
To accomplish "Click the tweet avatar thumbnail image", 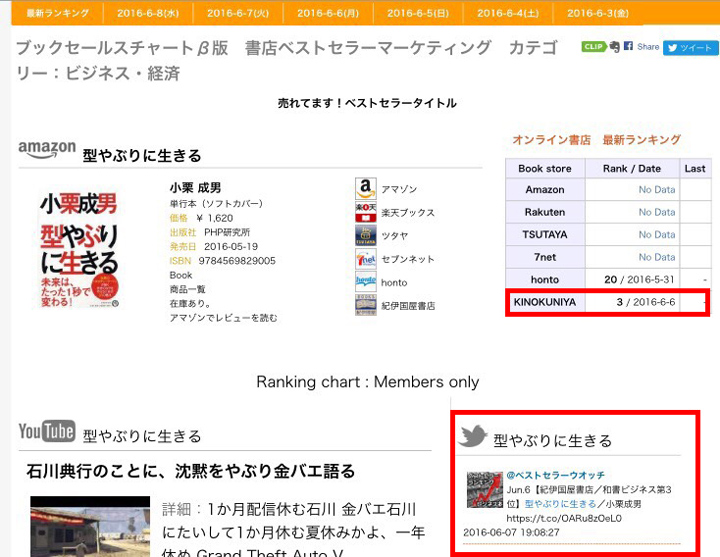I will (484, 490).
